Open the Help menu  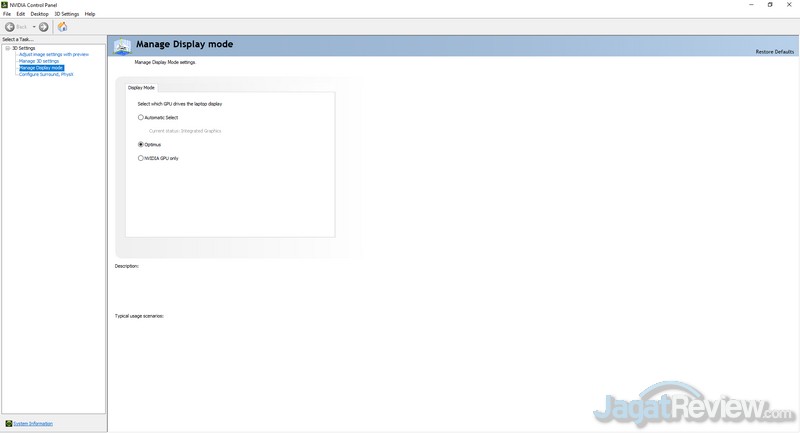[90, 14]
